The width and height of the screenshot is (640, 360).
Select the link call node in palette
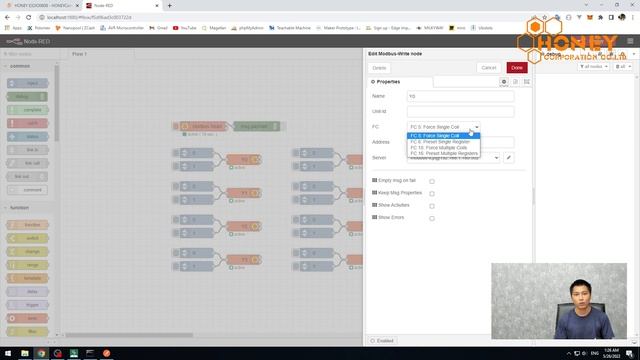(x=28, y=163)
